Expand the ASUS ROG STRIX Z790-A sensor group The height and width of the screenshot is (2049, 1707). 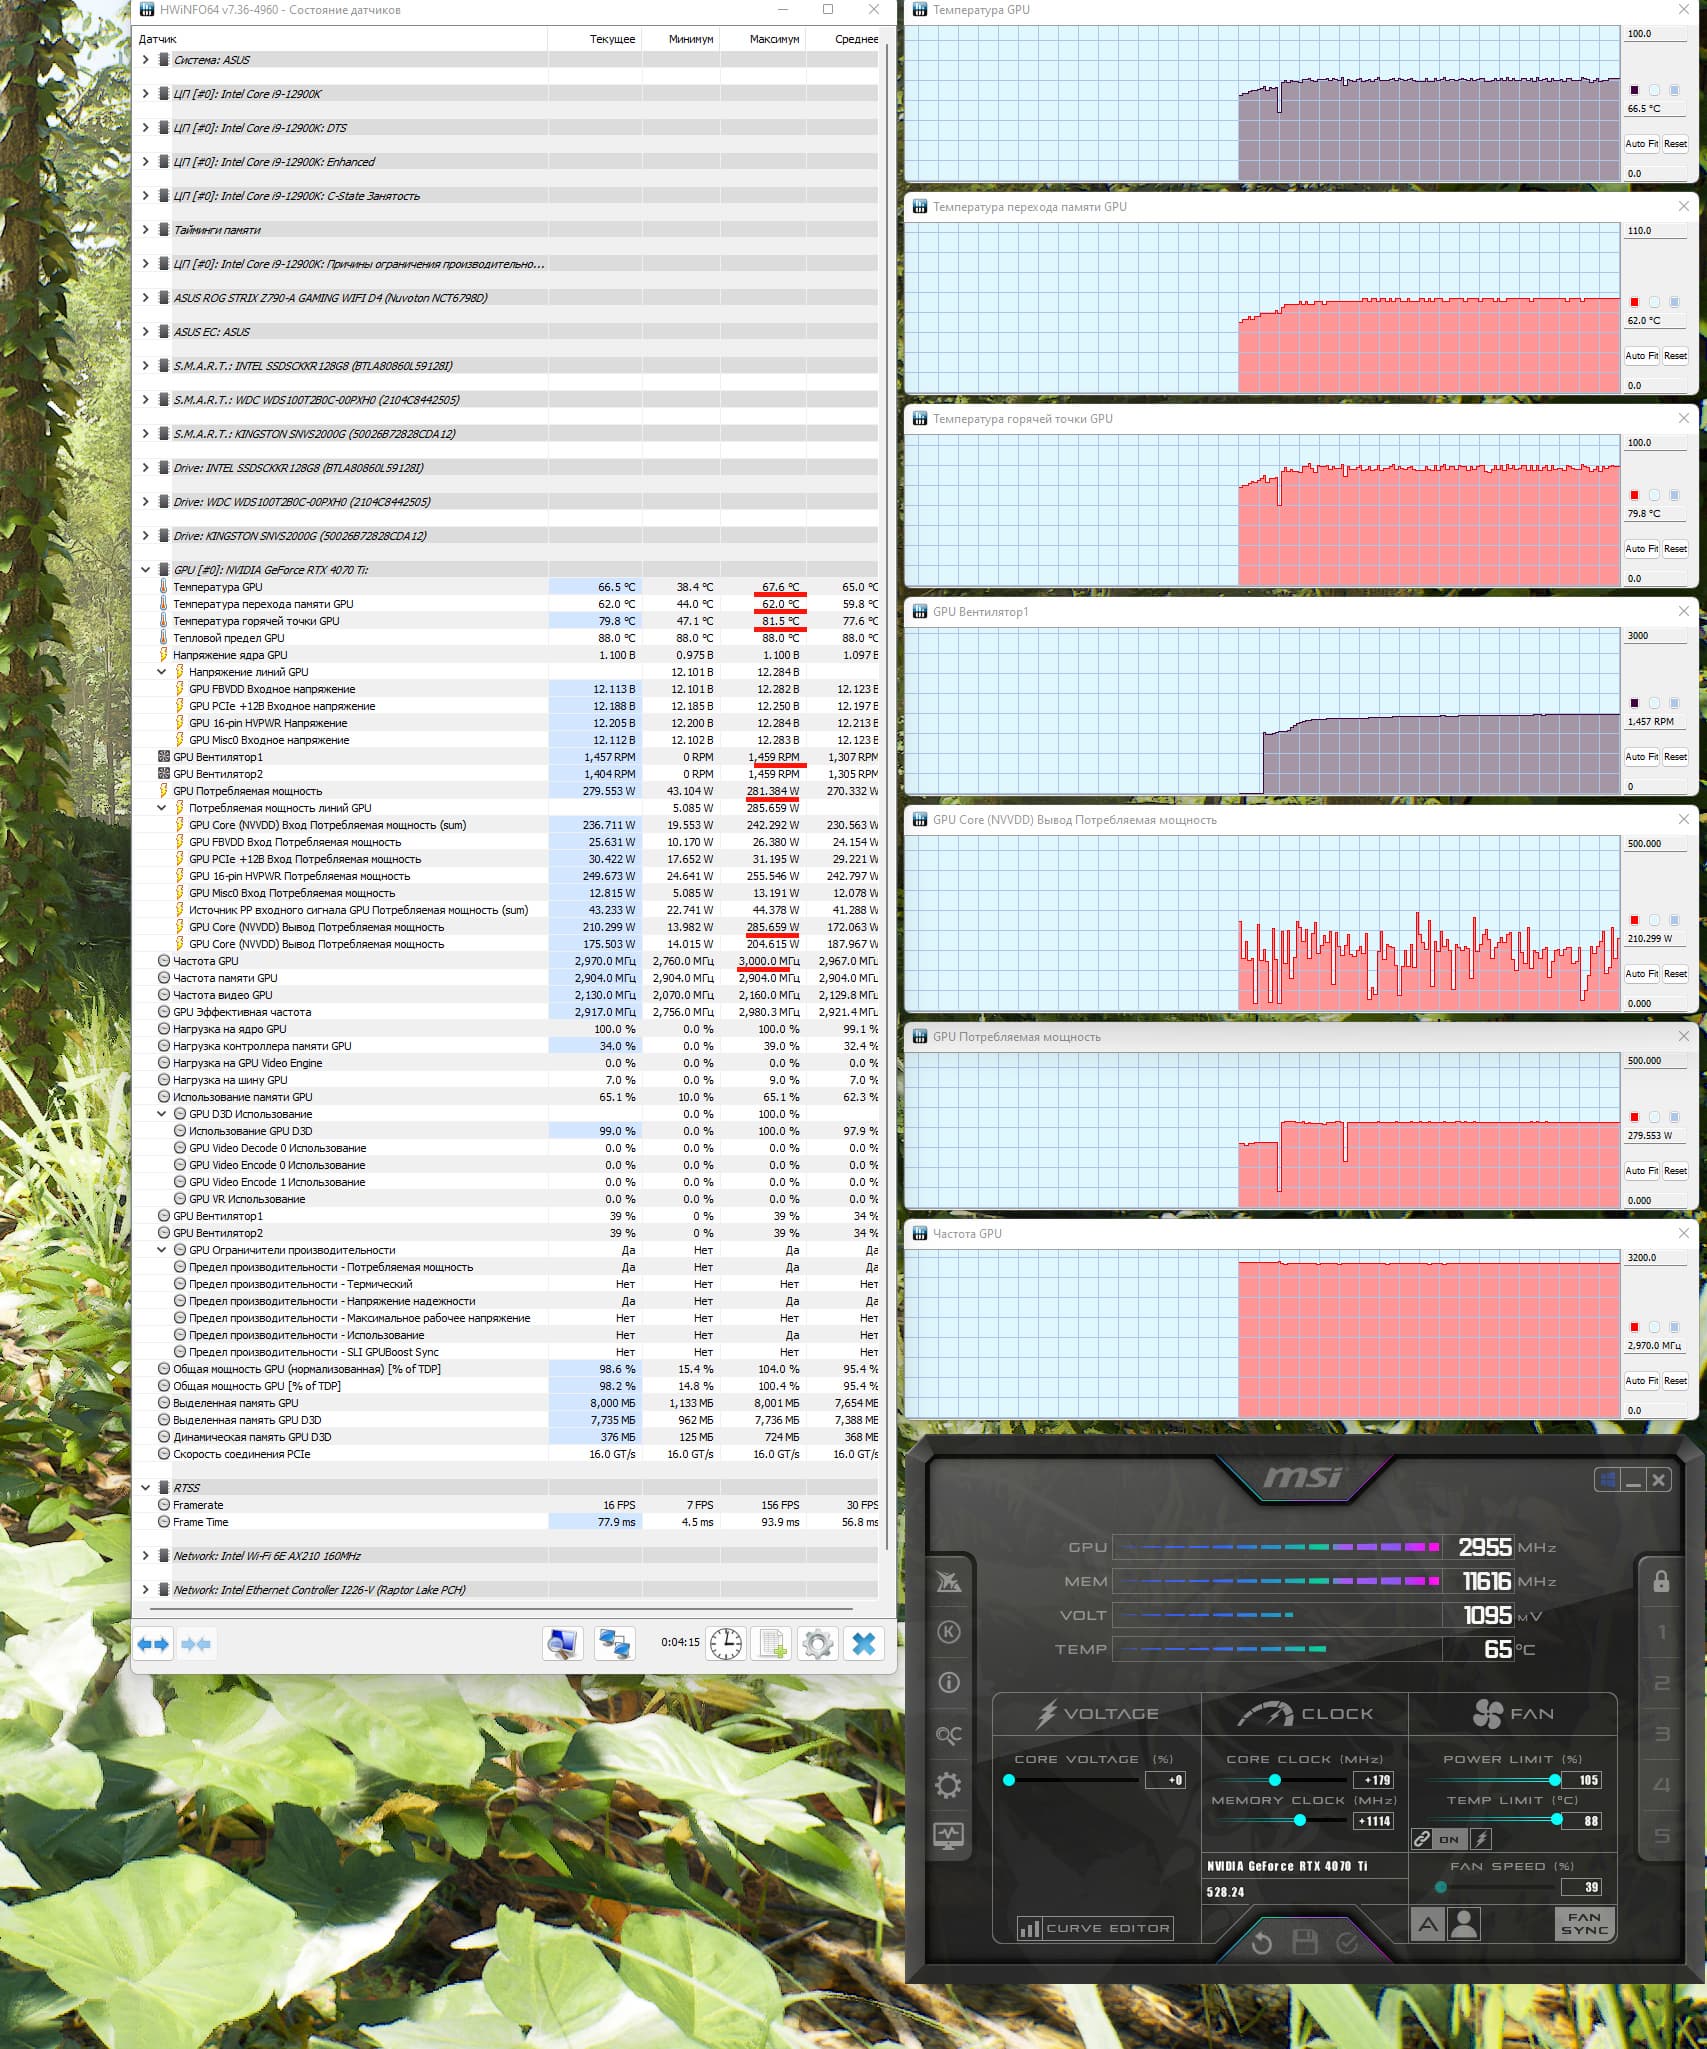pyautogui.click(x=146, y=298)
